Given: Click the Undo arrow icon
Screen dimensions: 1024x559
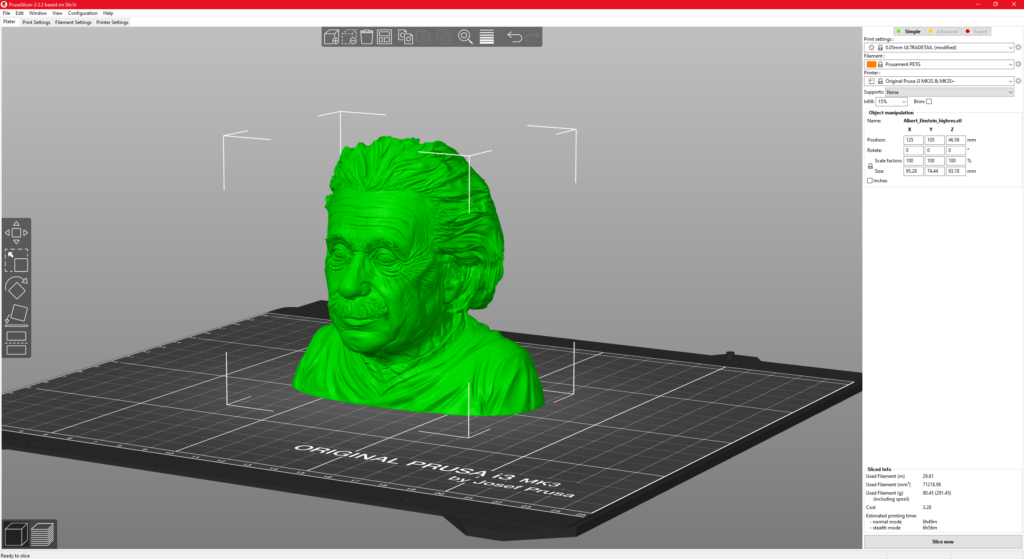Looking at the screenshot, I should point(514,37).
